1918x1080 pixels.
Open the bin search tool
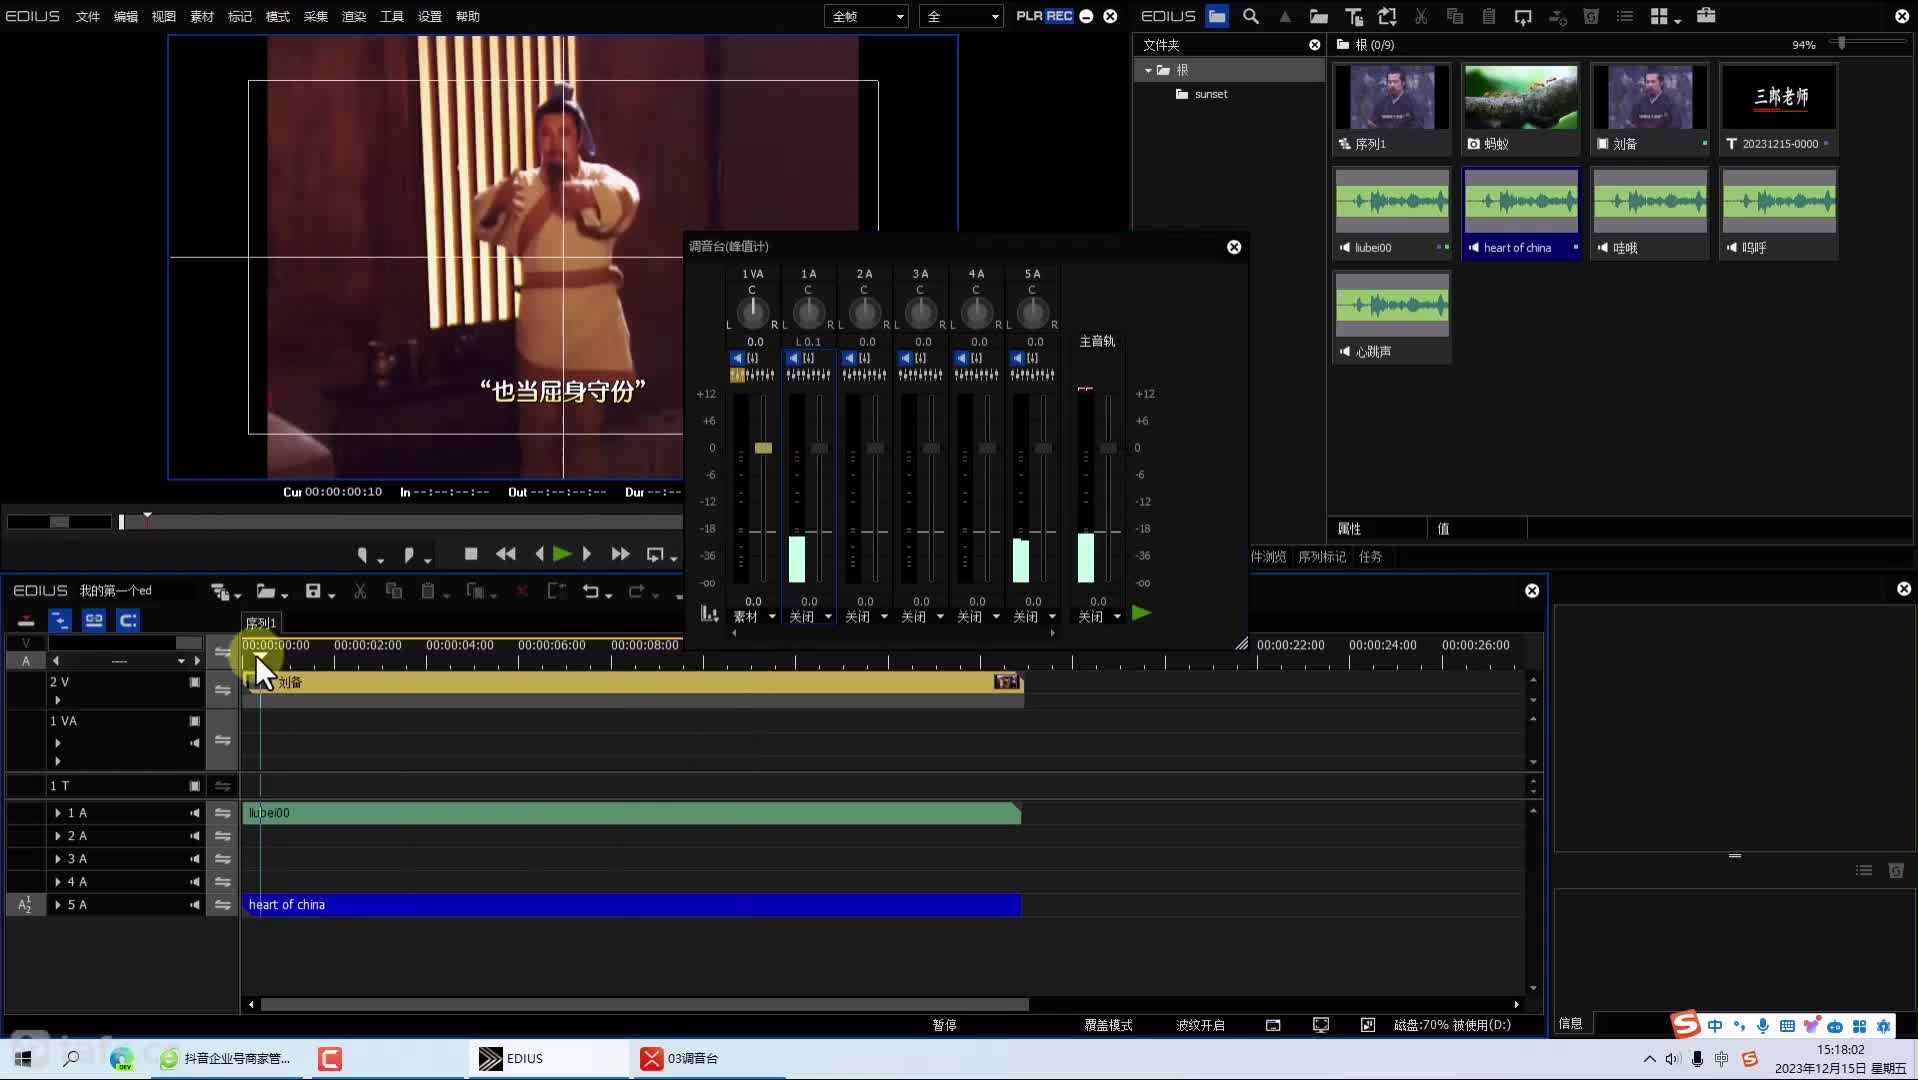(1251, 16)
